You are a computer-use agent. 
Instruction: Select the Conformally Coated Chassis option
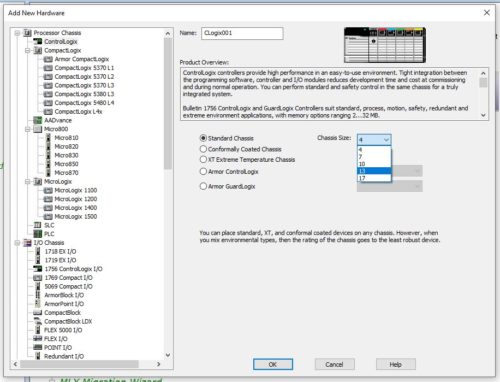240,149
